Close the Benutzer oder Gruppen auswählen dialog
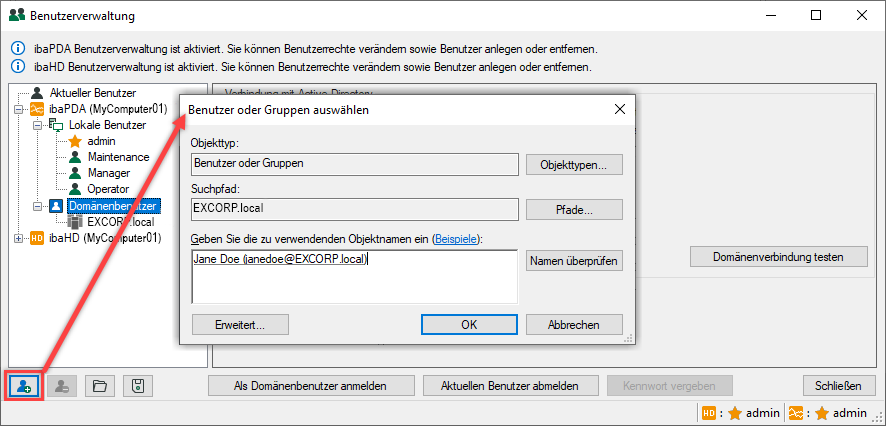 [619, 108]
